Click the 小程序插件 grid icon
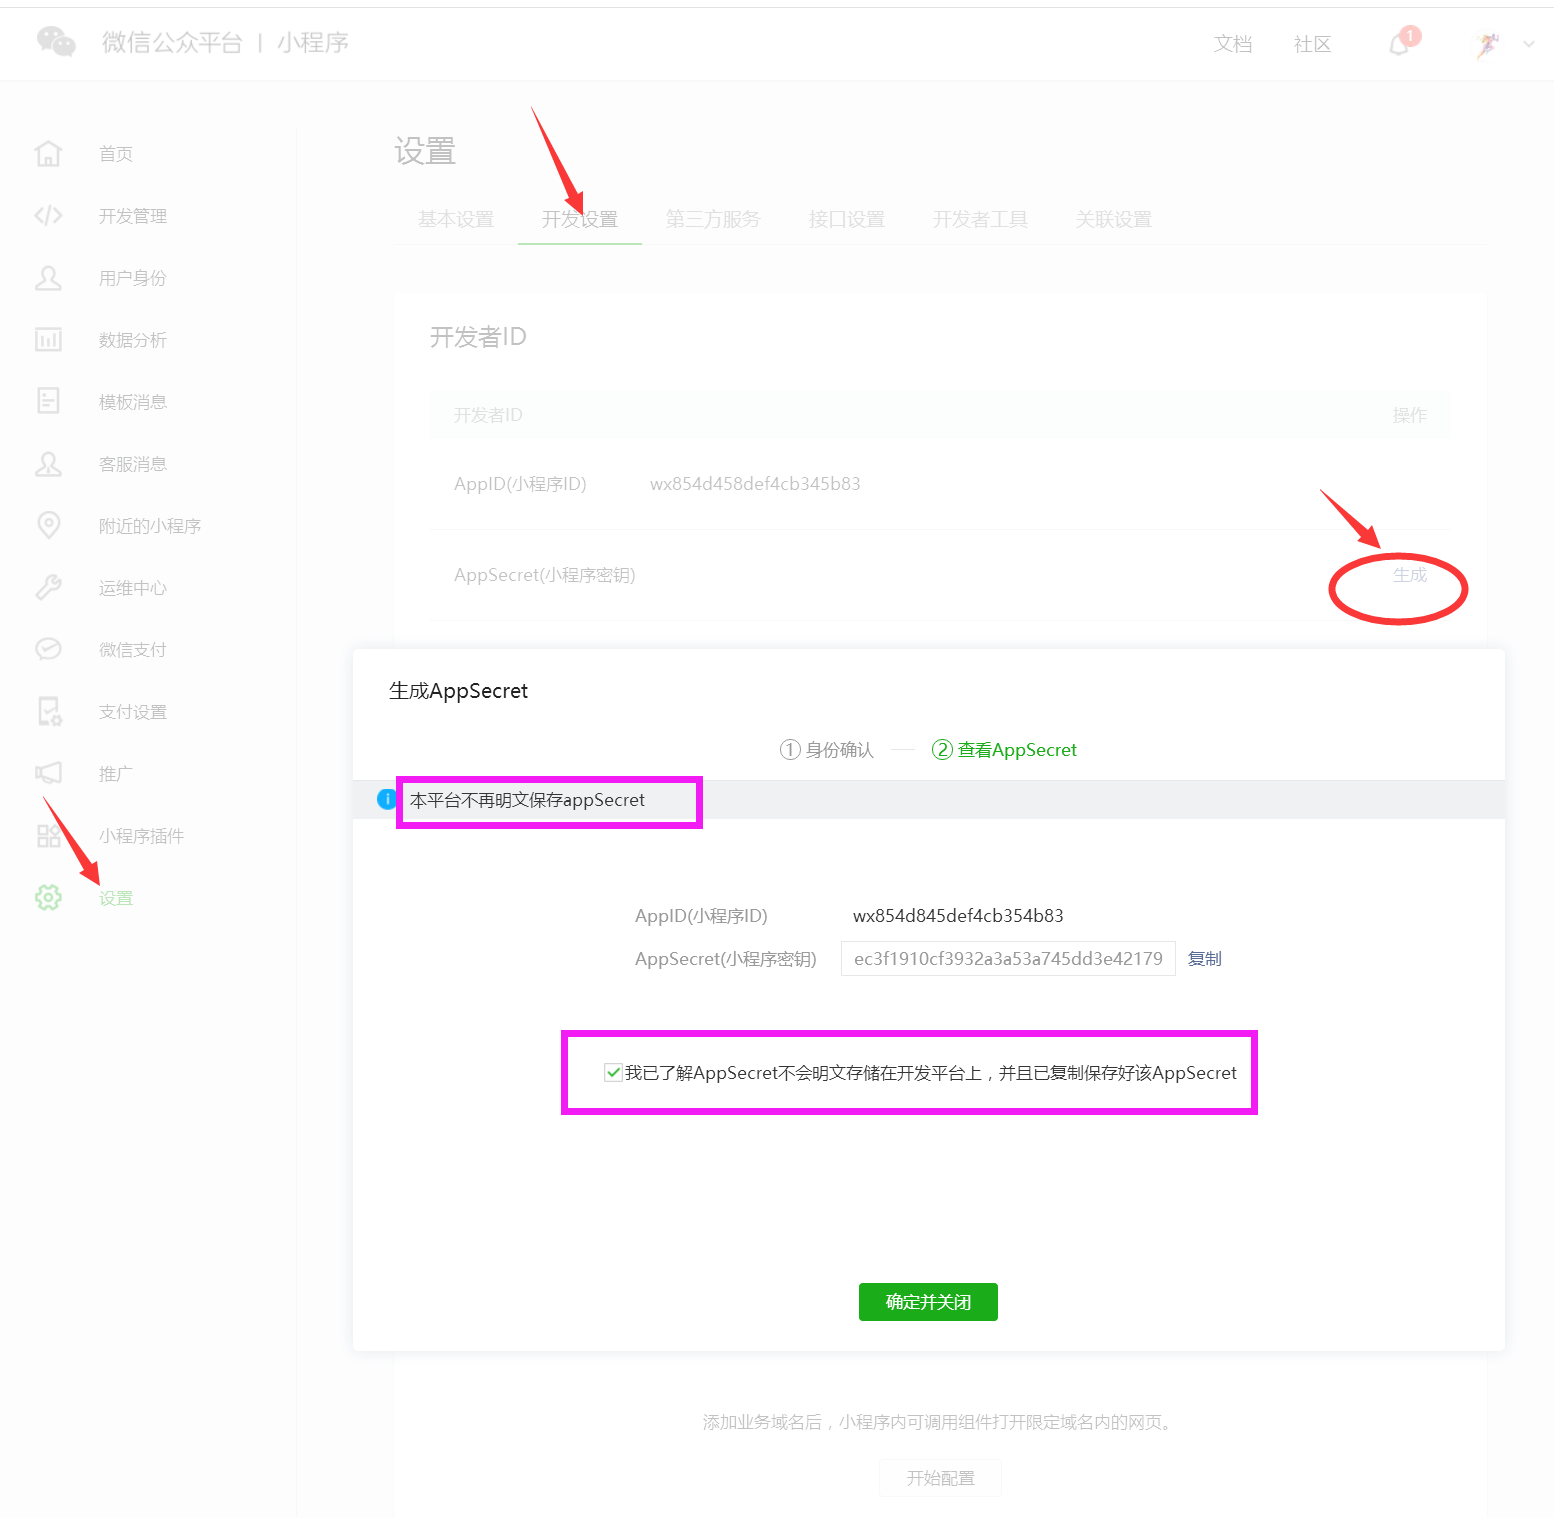Screen dimensions: 1554x1518 [48, 835]
